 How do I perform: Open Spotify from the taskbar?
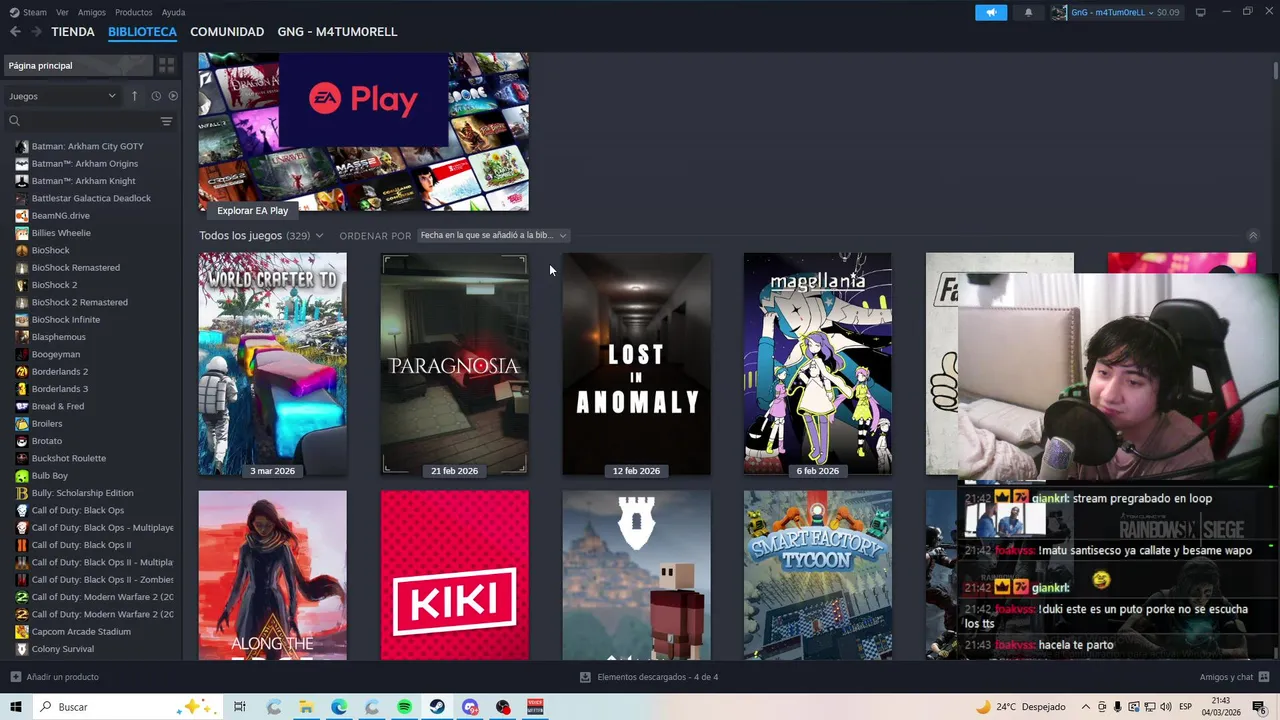(404, 707)
